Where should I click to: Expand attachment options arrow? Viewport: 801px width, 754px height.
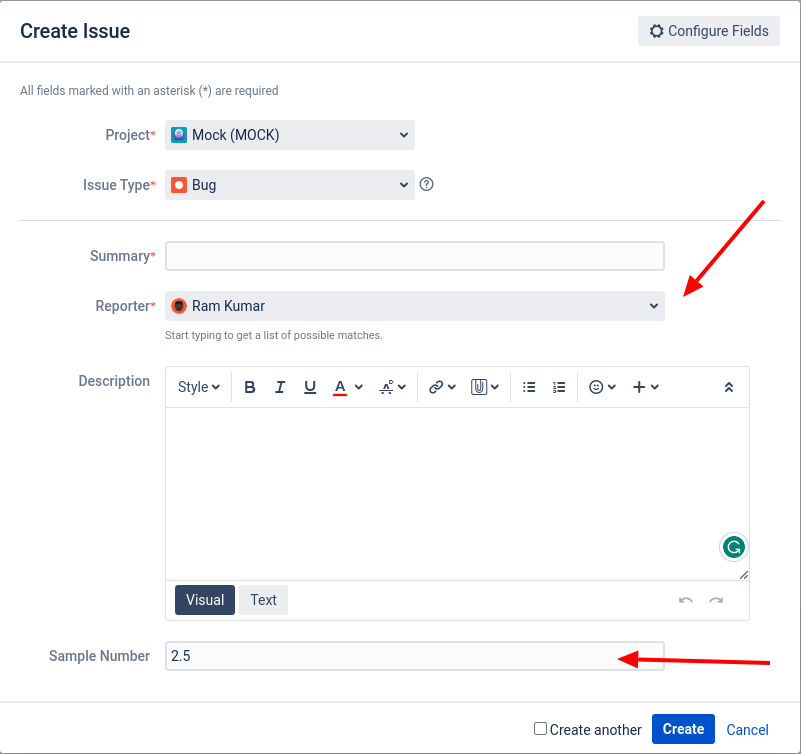(494, 387)
